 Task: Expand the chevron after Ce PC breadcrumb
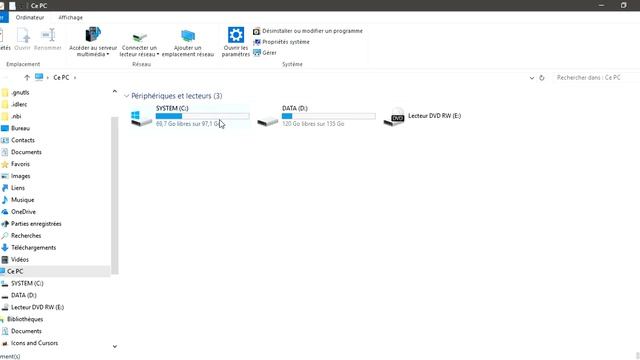point(75,78)
